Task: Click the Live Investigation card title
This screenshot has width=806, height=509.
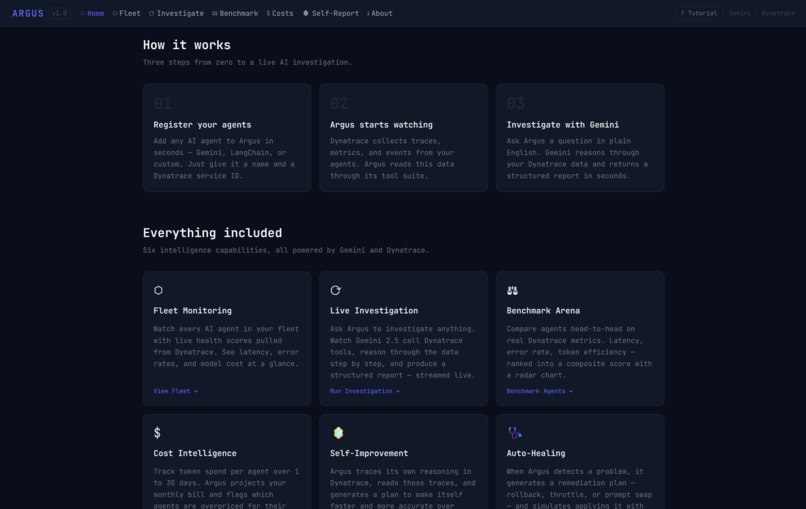Action: point(374,311)
